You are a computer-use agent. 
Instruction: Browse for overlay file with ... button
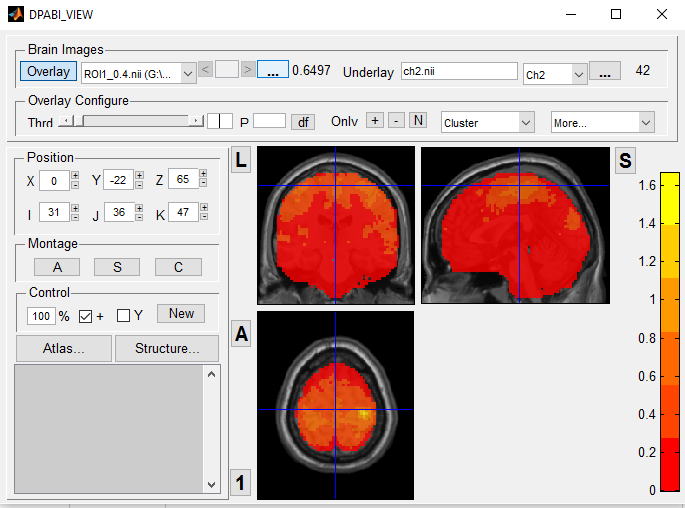[x=273, y=69]
